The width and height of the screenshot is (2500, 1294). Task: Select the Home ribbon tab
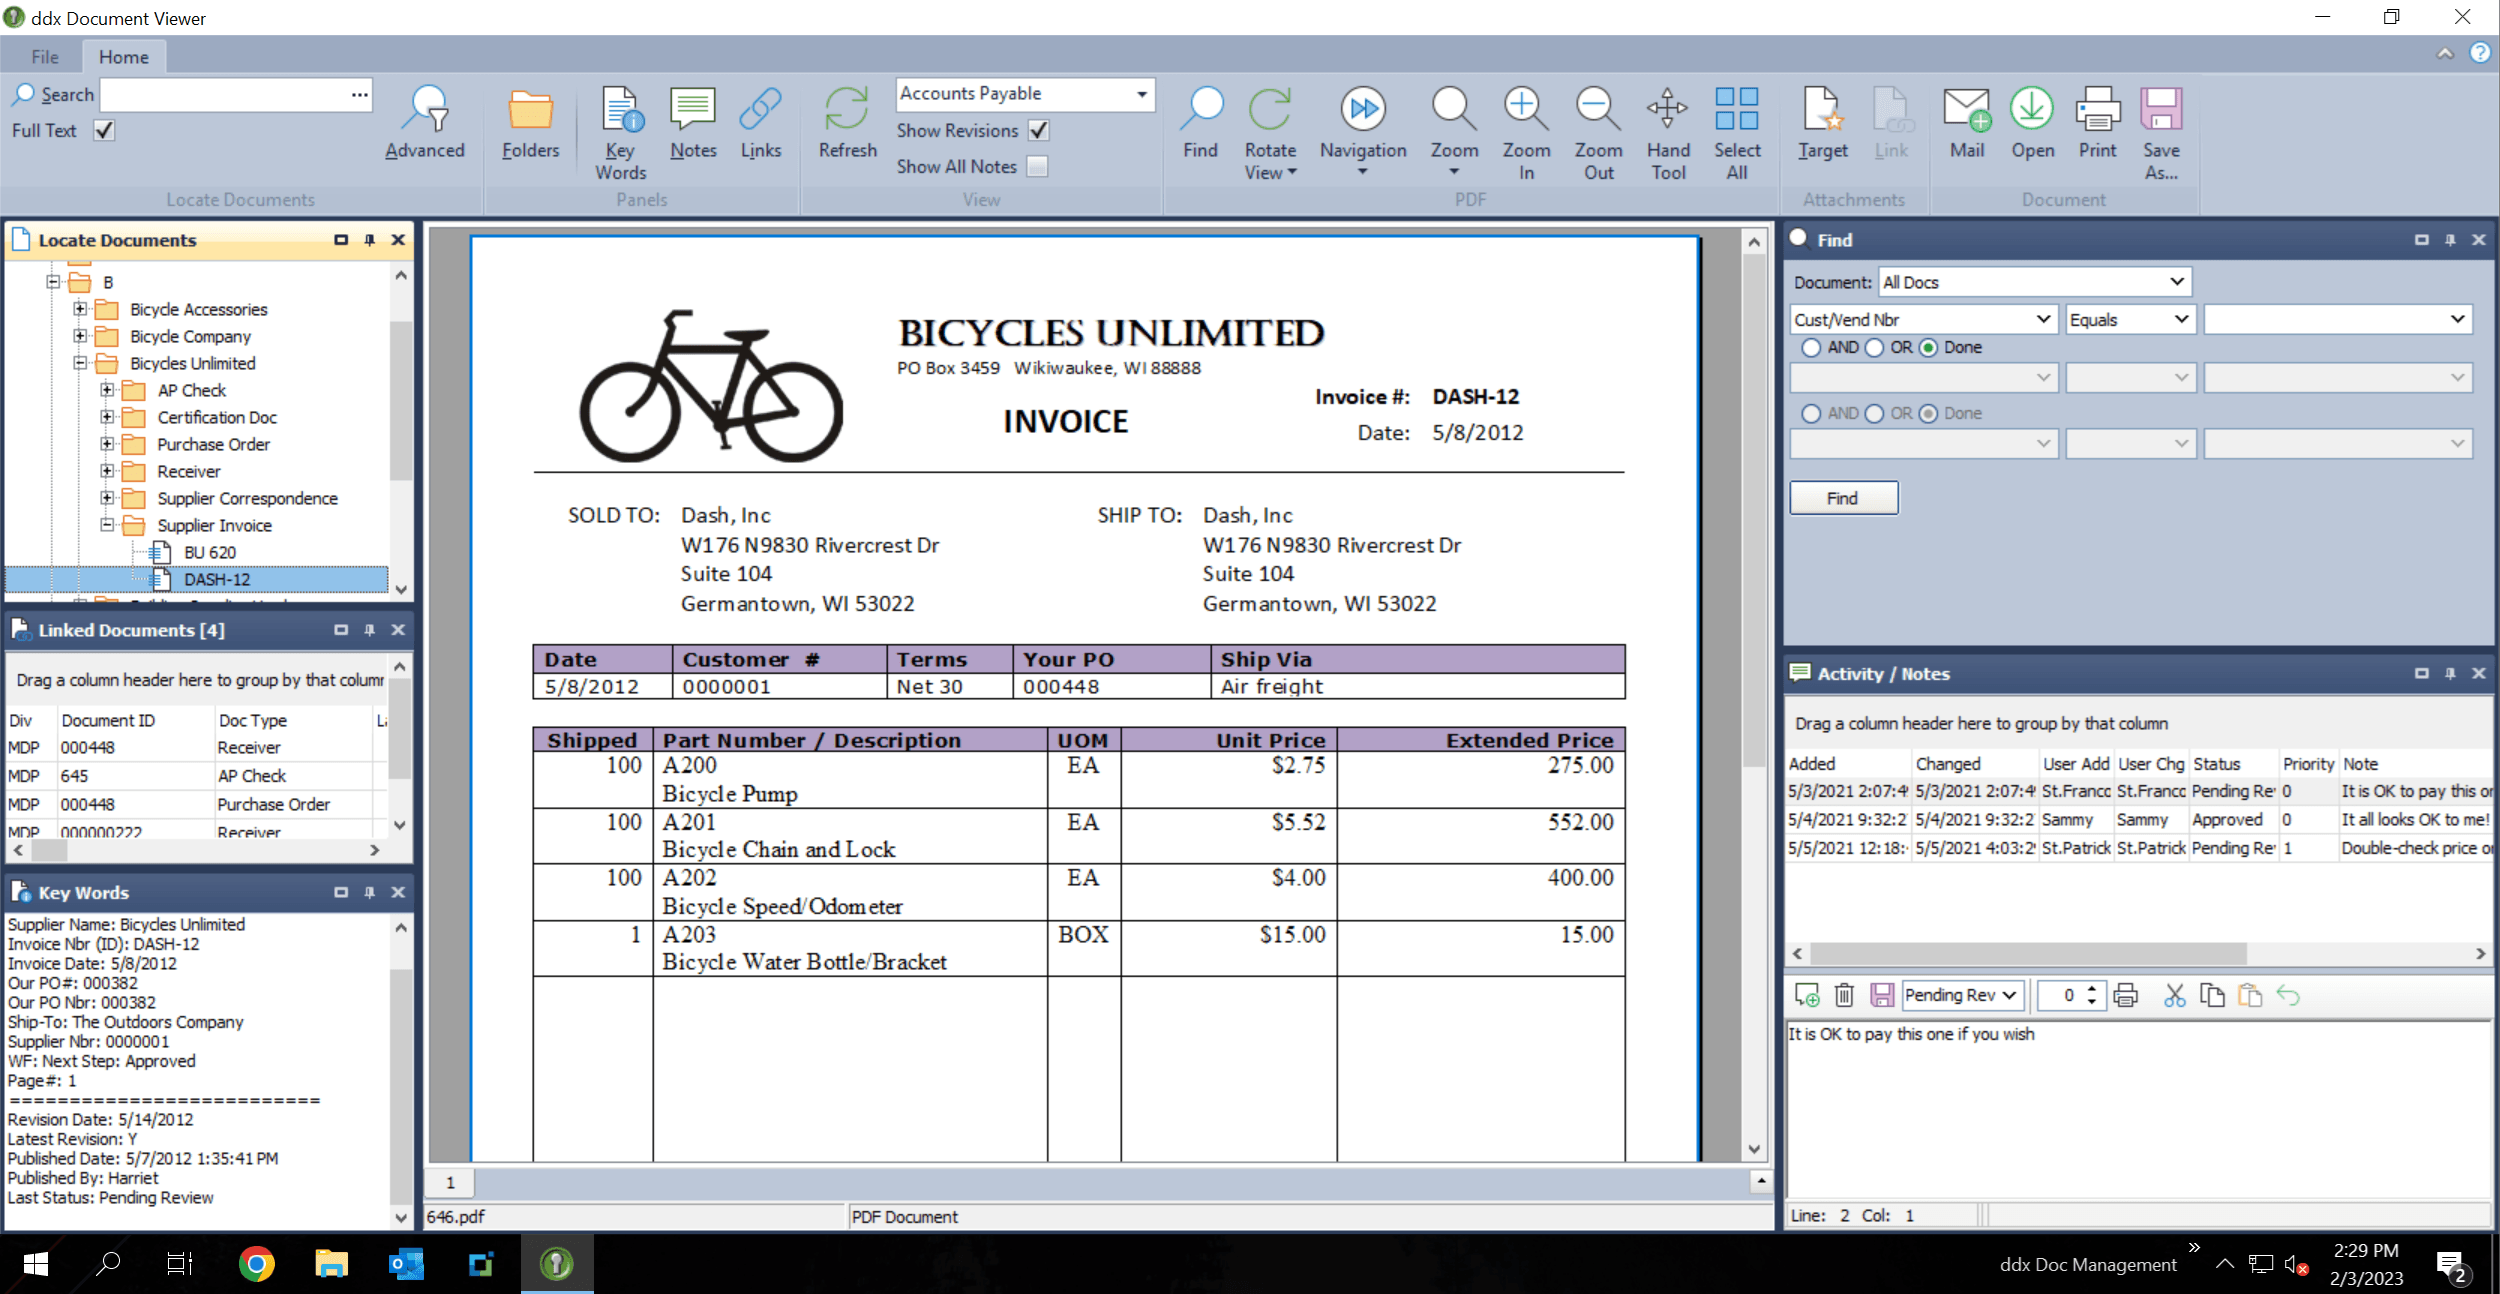pyautogui.click(x=124, y=56)
